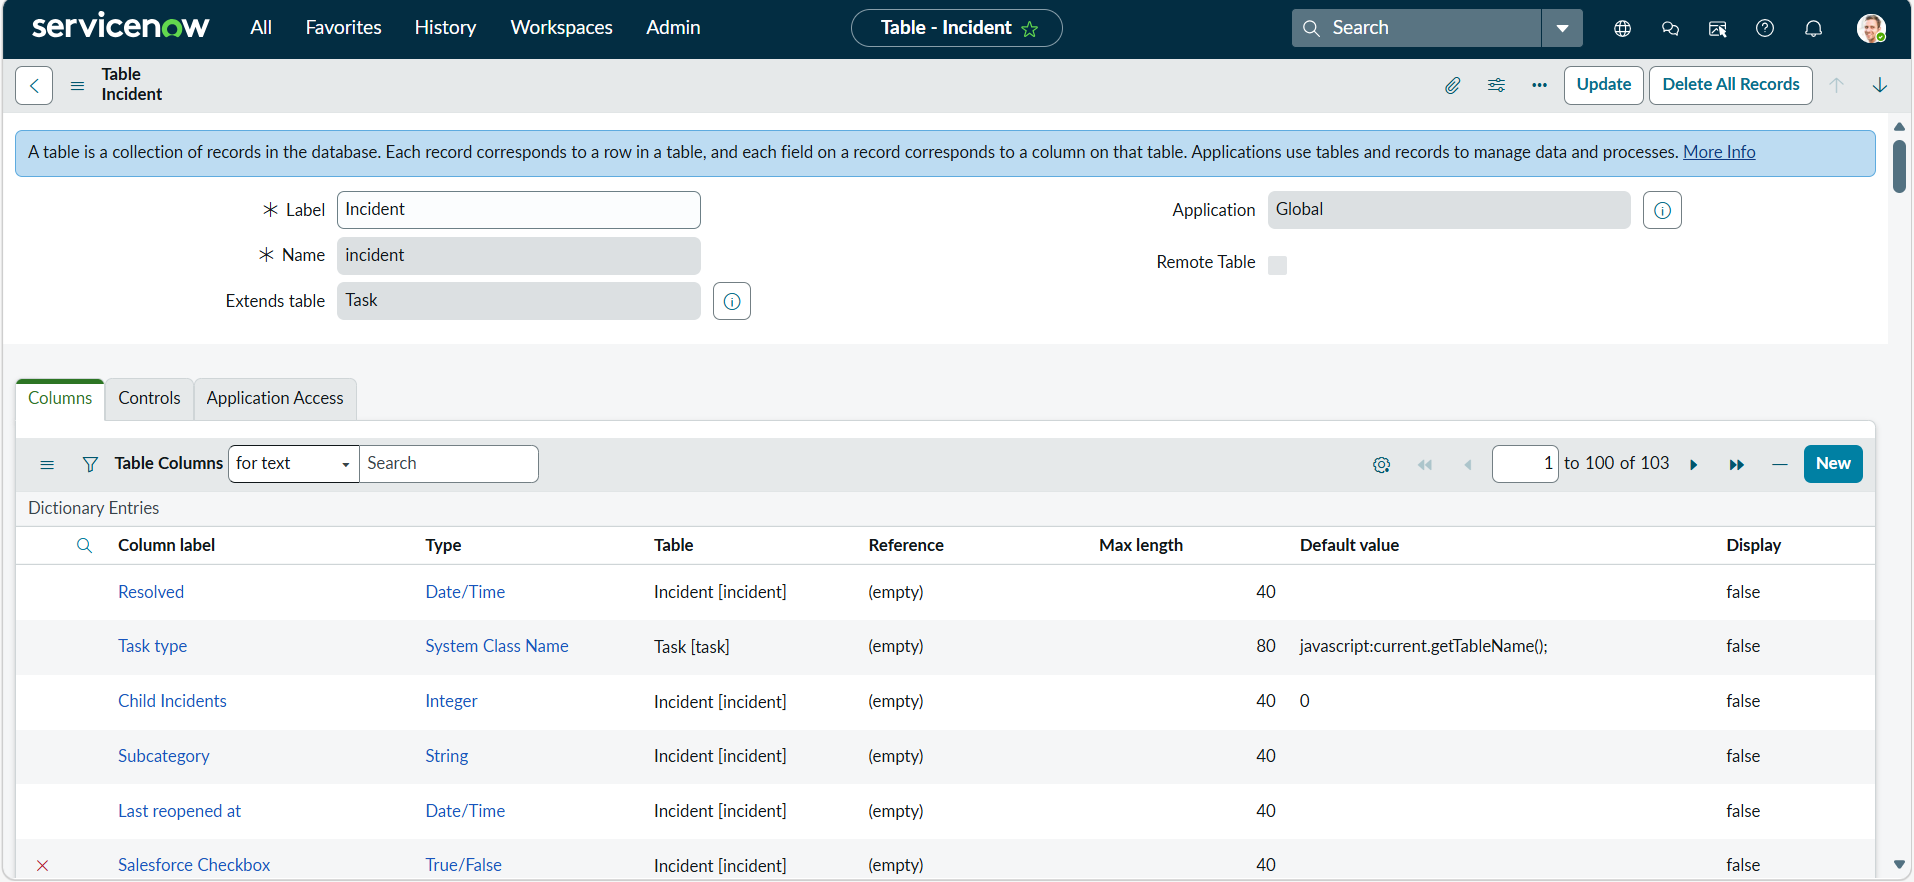1914x882 pixels.
Task: Expand the global Search dropdown arrow
Action: [x=1562, y=28]
